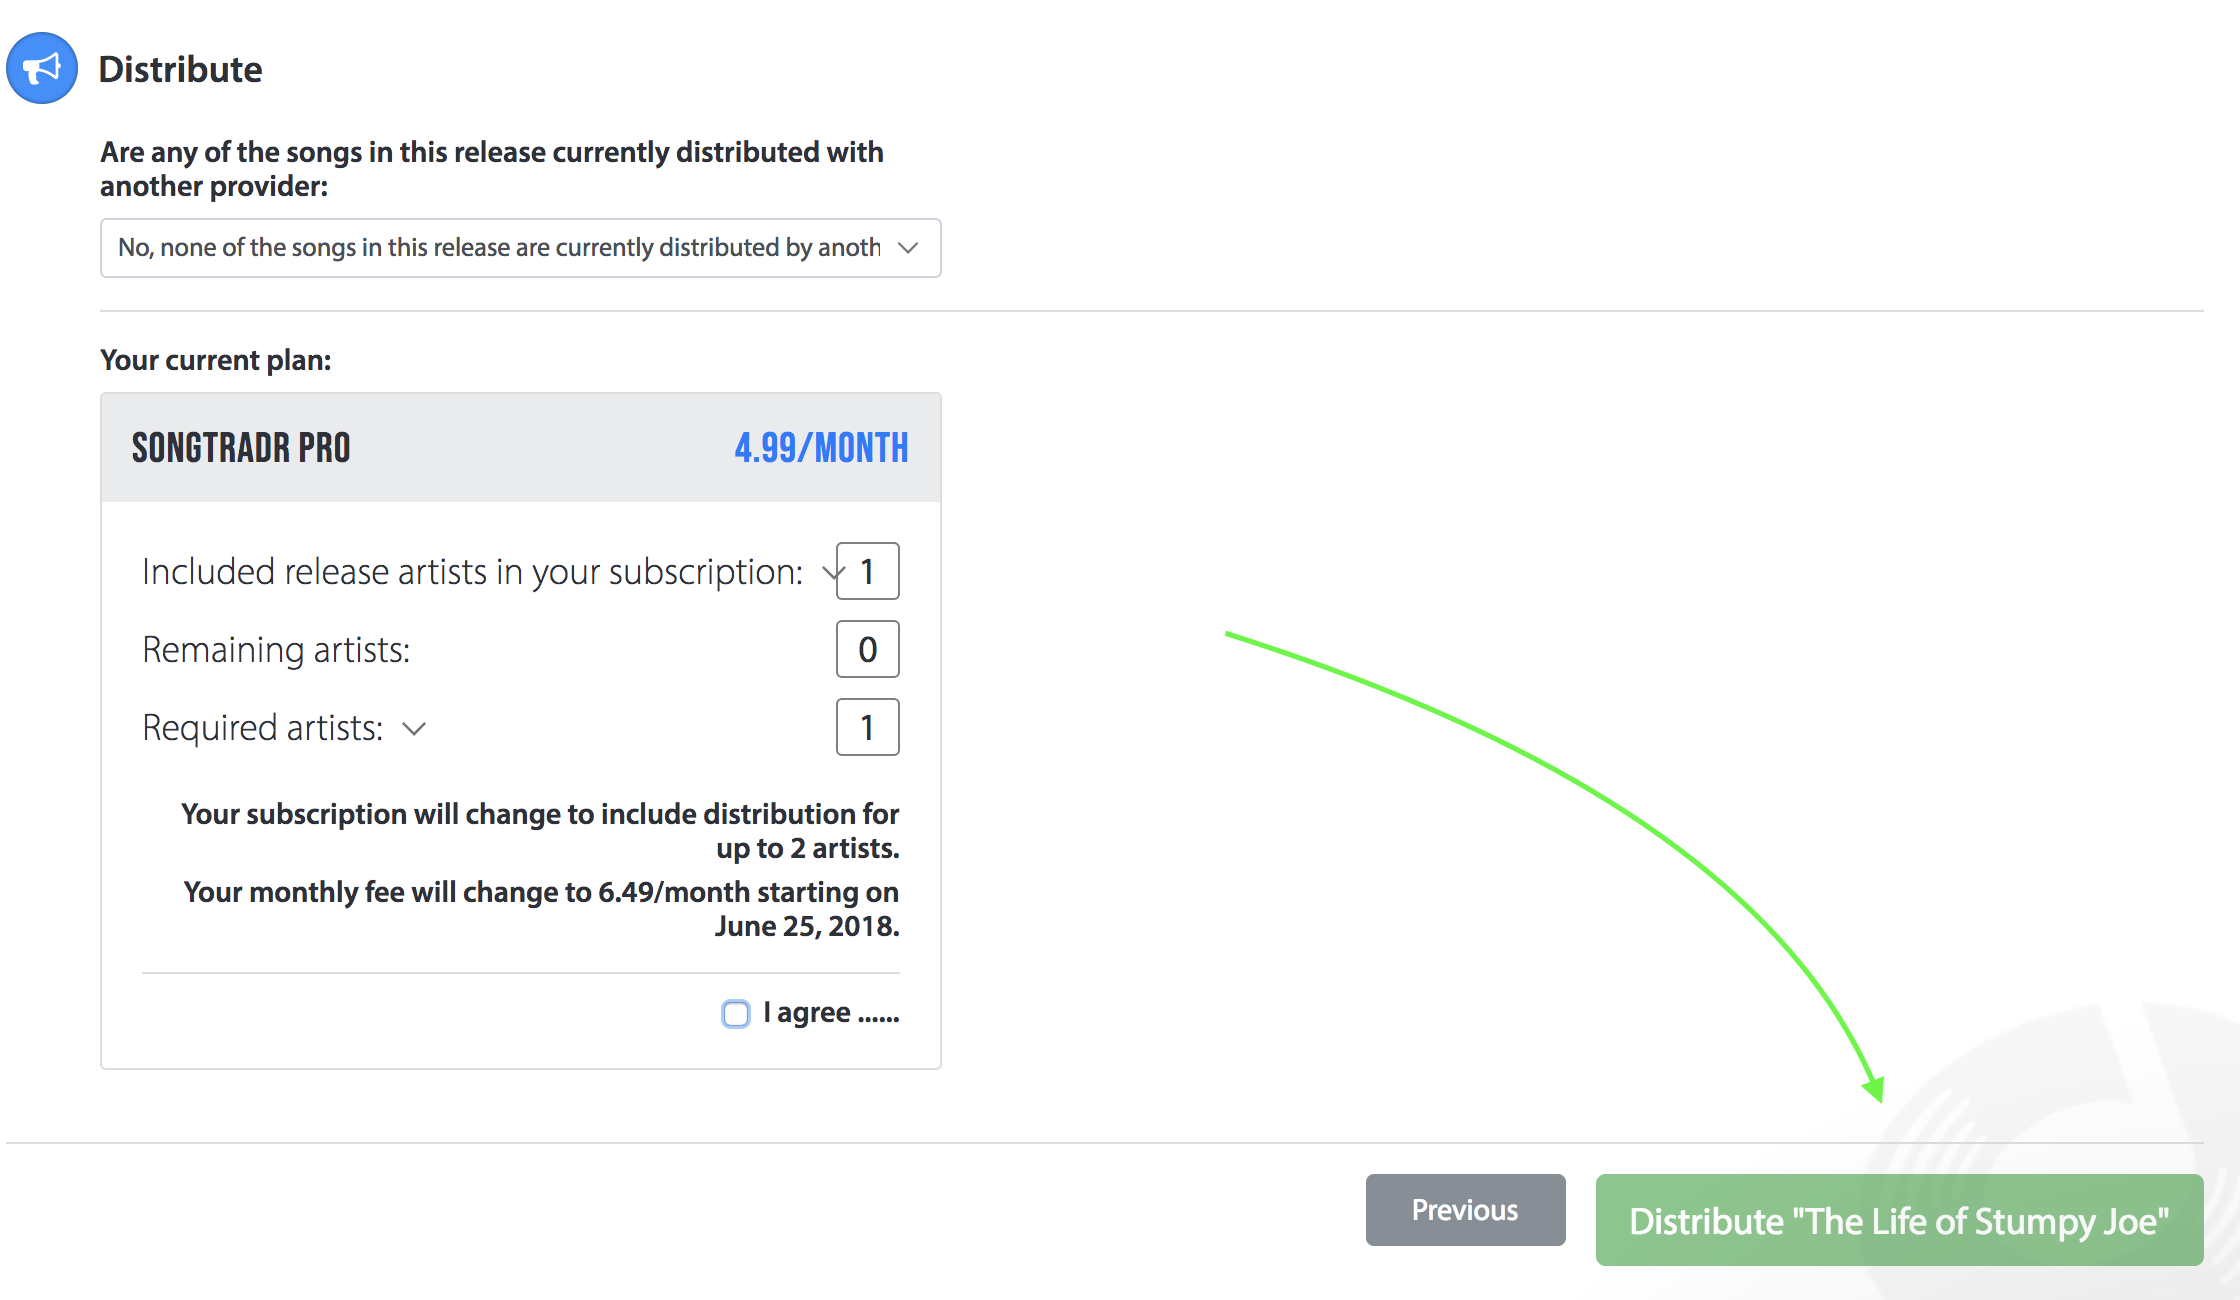
Task: Open the other-provider distribution dropdown
Action: coord(520,248)
